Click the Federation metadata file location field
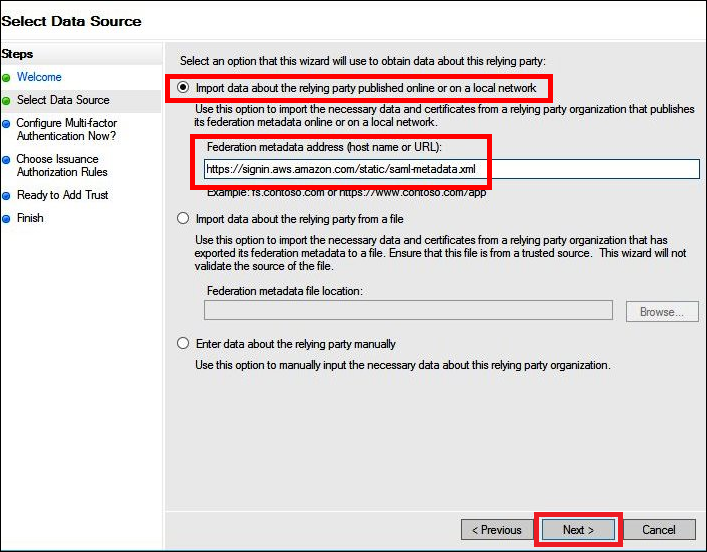 (x=409, y=310)
